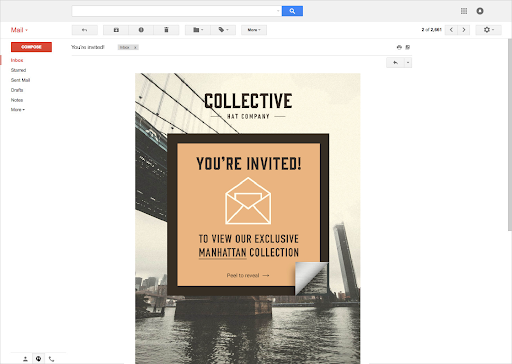Click the open envelope graphic
Image resolution: width=512 pixels, height=364 pixels.
248,201
